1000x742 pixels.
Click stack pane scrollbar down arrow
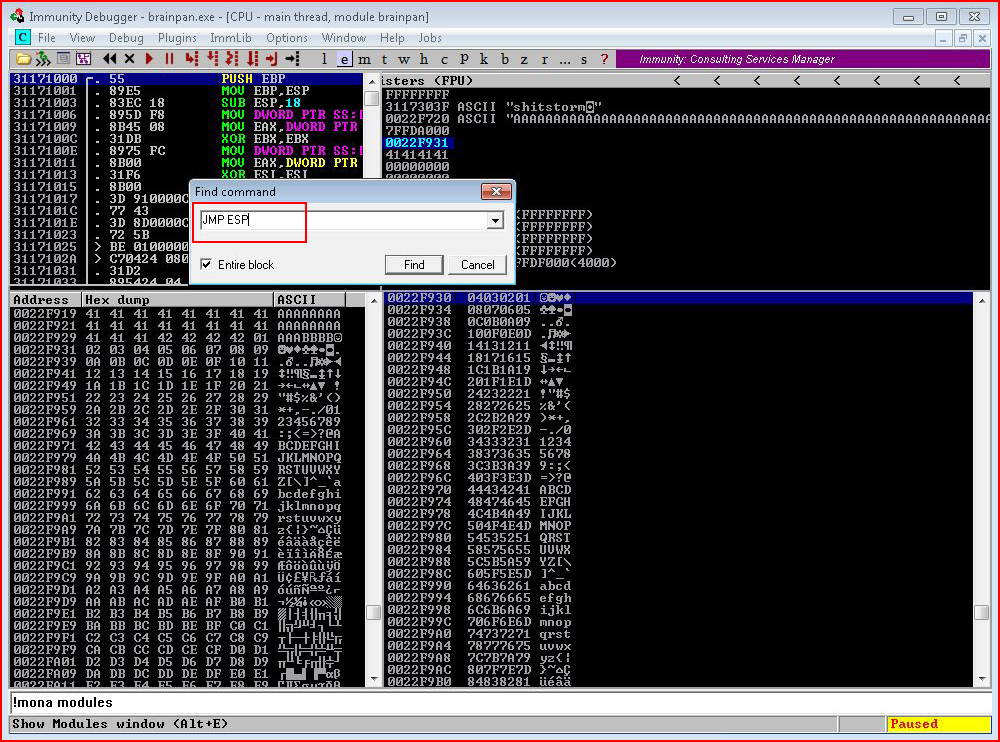pos(982,679)
